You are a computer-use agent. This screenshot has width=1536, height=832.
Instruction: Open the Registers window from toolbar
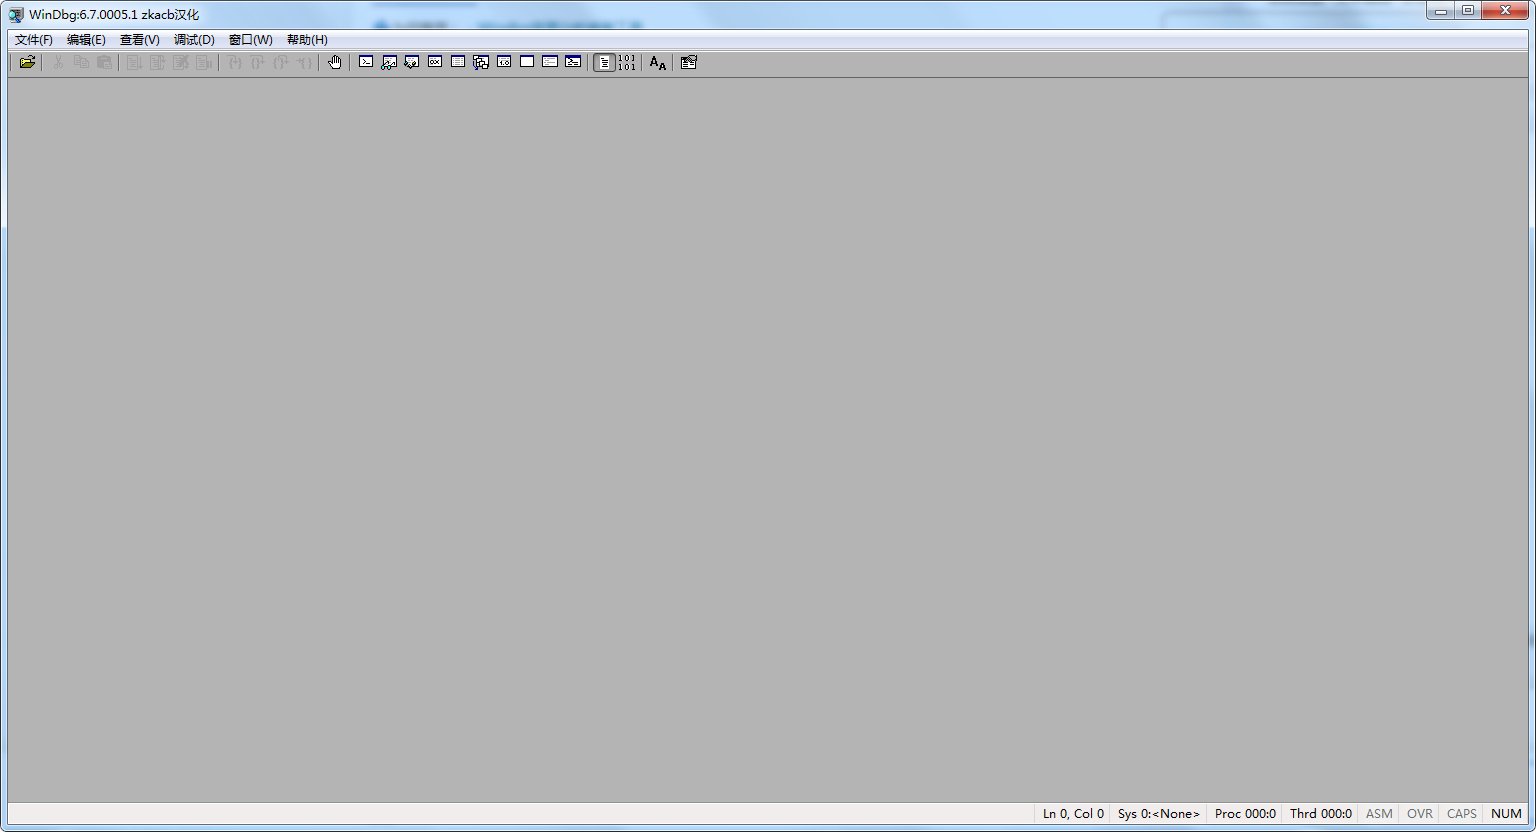435,62
